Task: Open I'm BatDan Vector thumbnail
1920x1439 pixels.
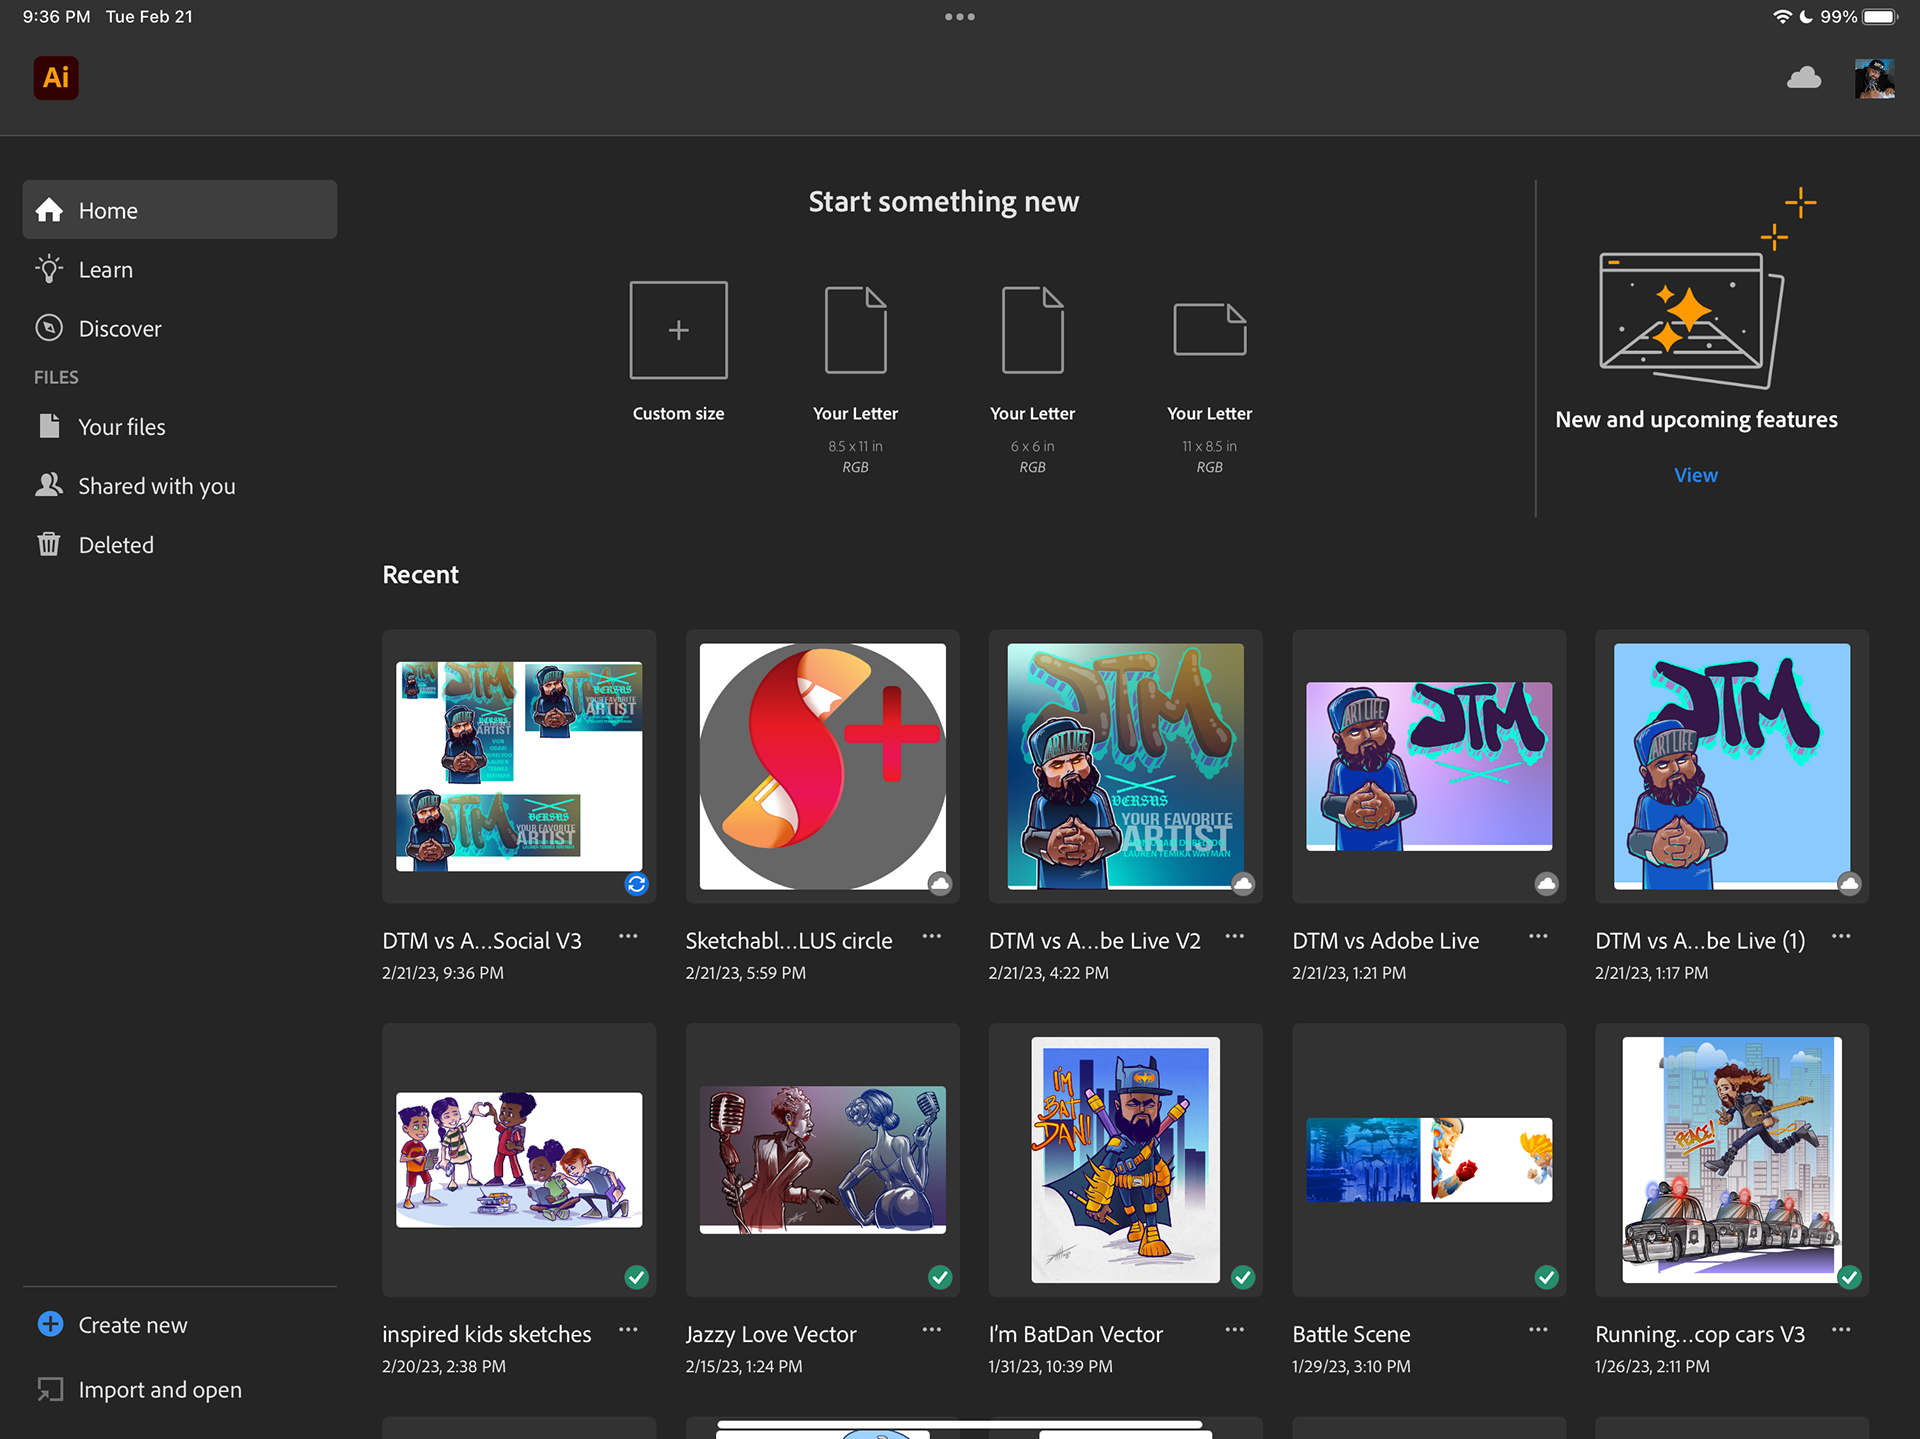Action: coord(1126,1160)
